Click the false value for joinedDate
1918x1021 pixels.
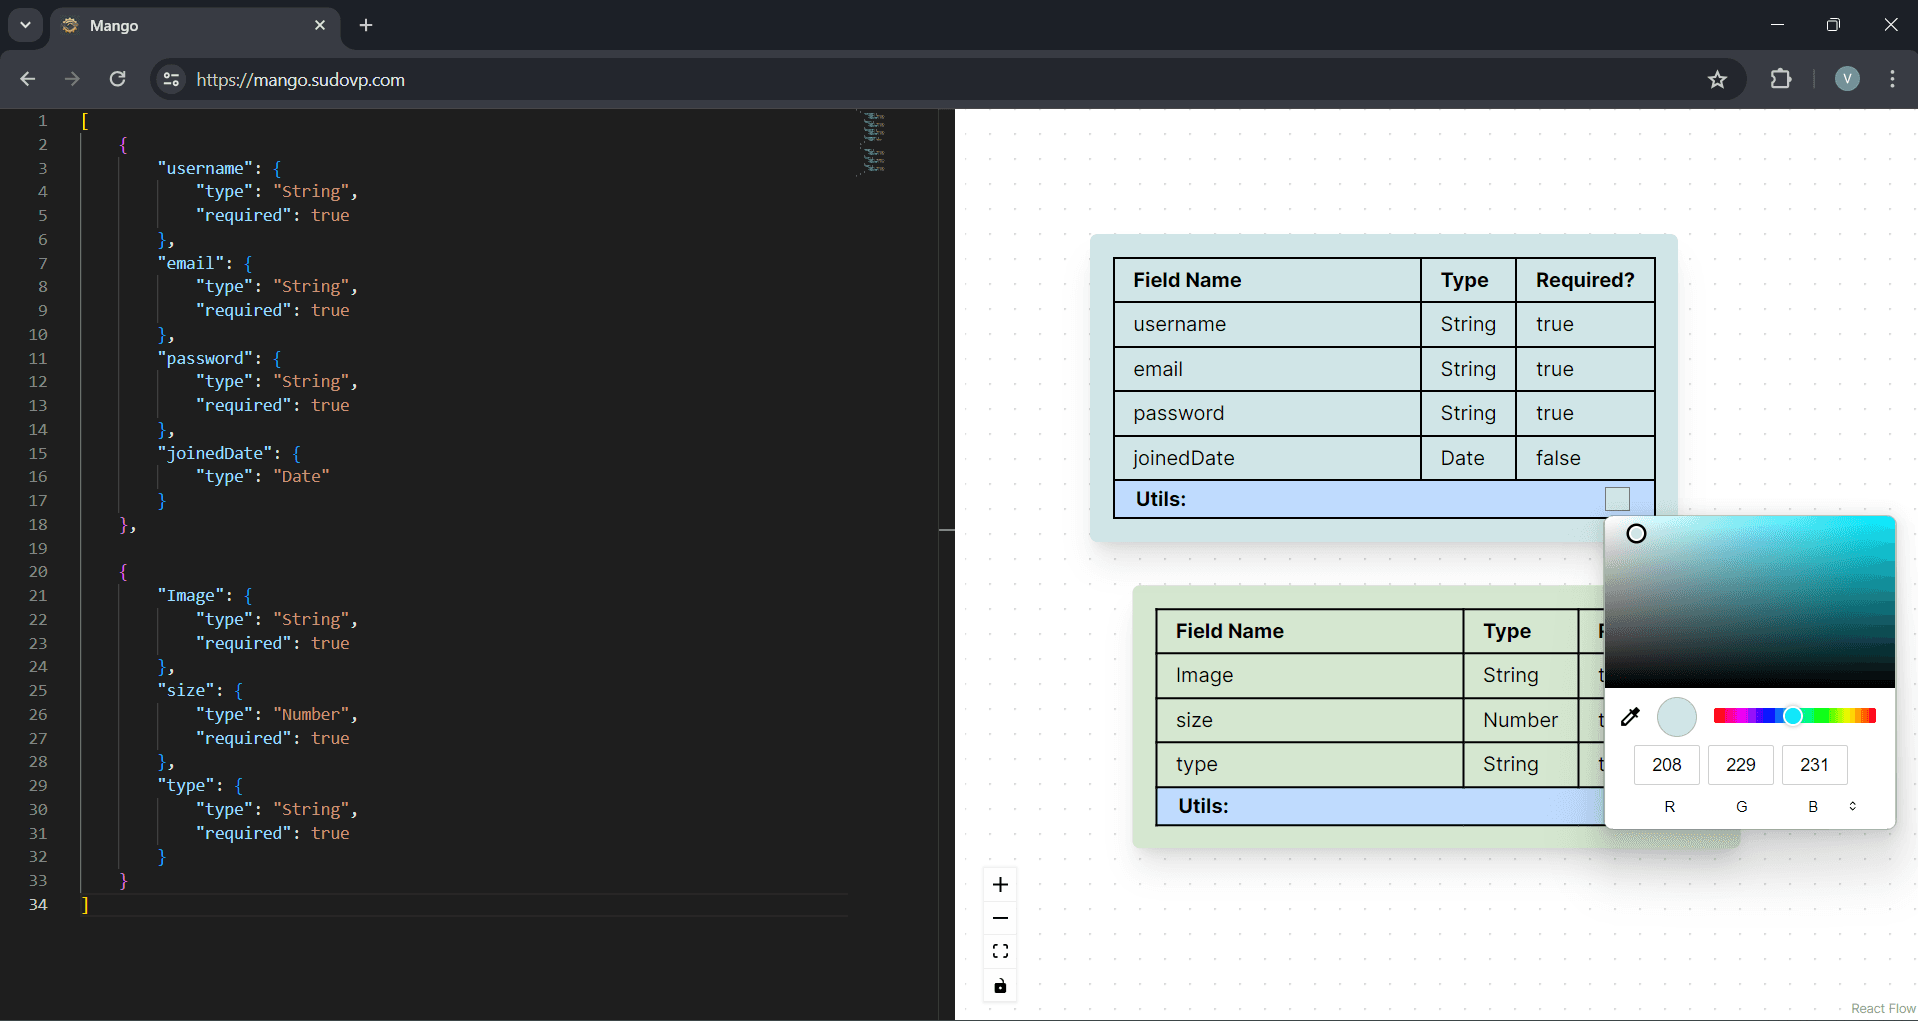(1585, 458)
